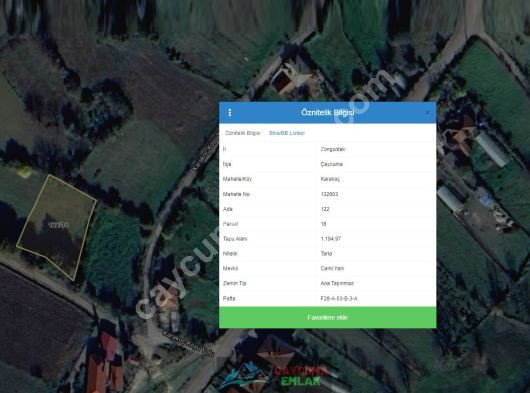
Task: Click the Çaycuma Emlak logo
Action: 274,376
